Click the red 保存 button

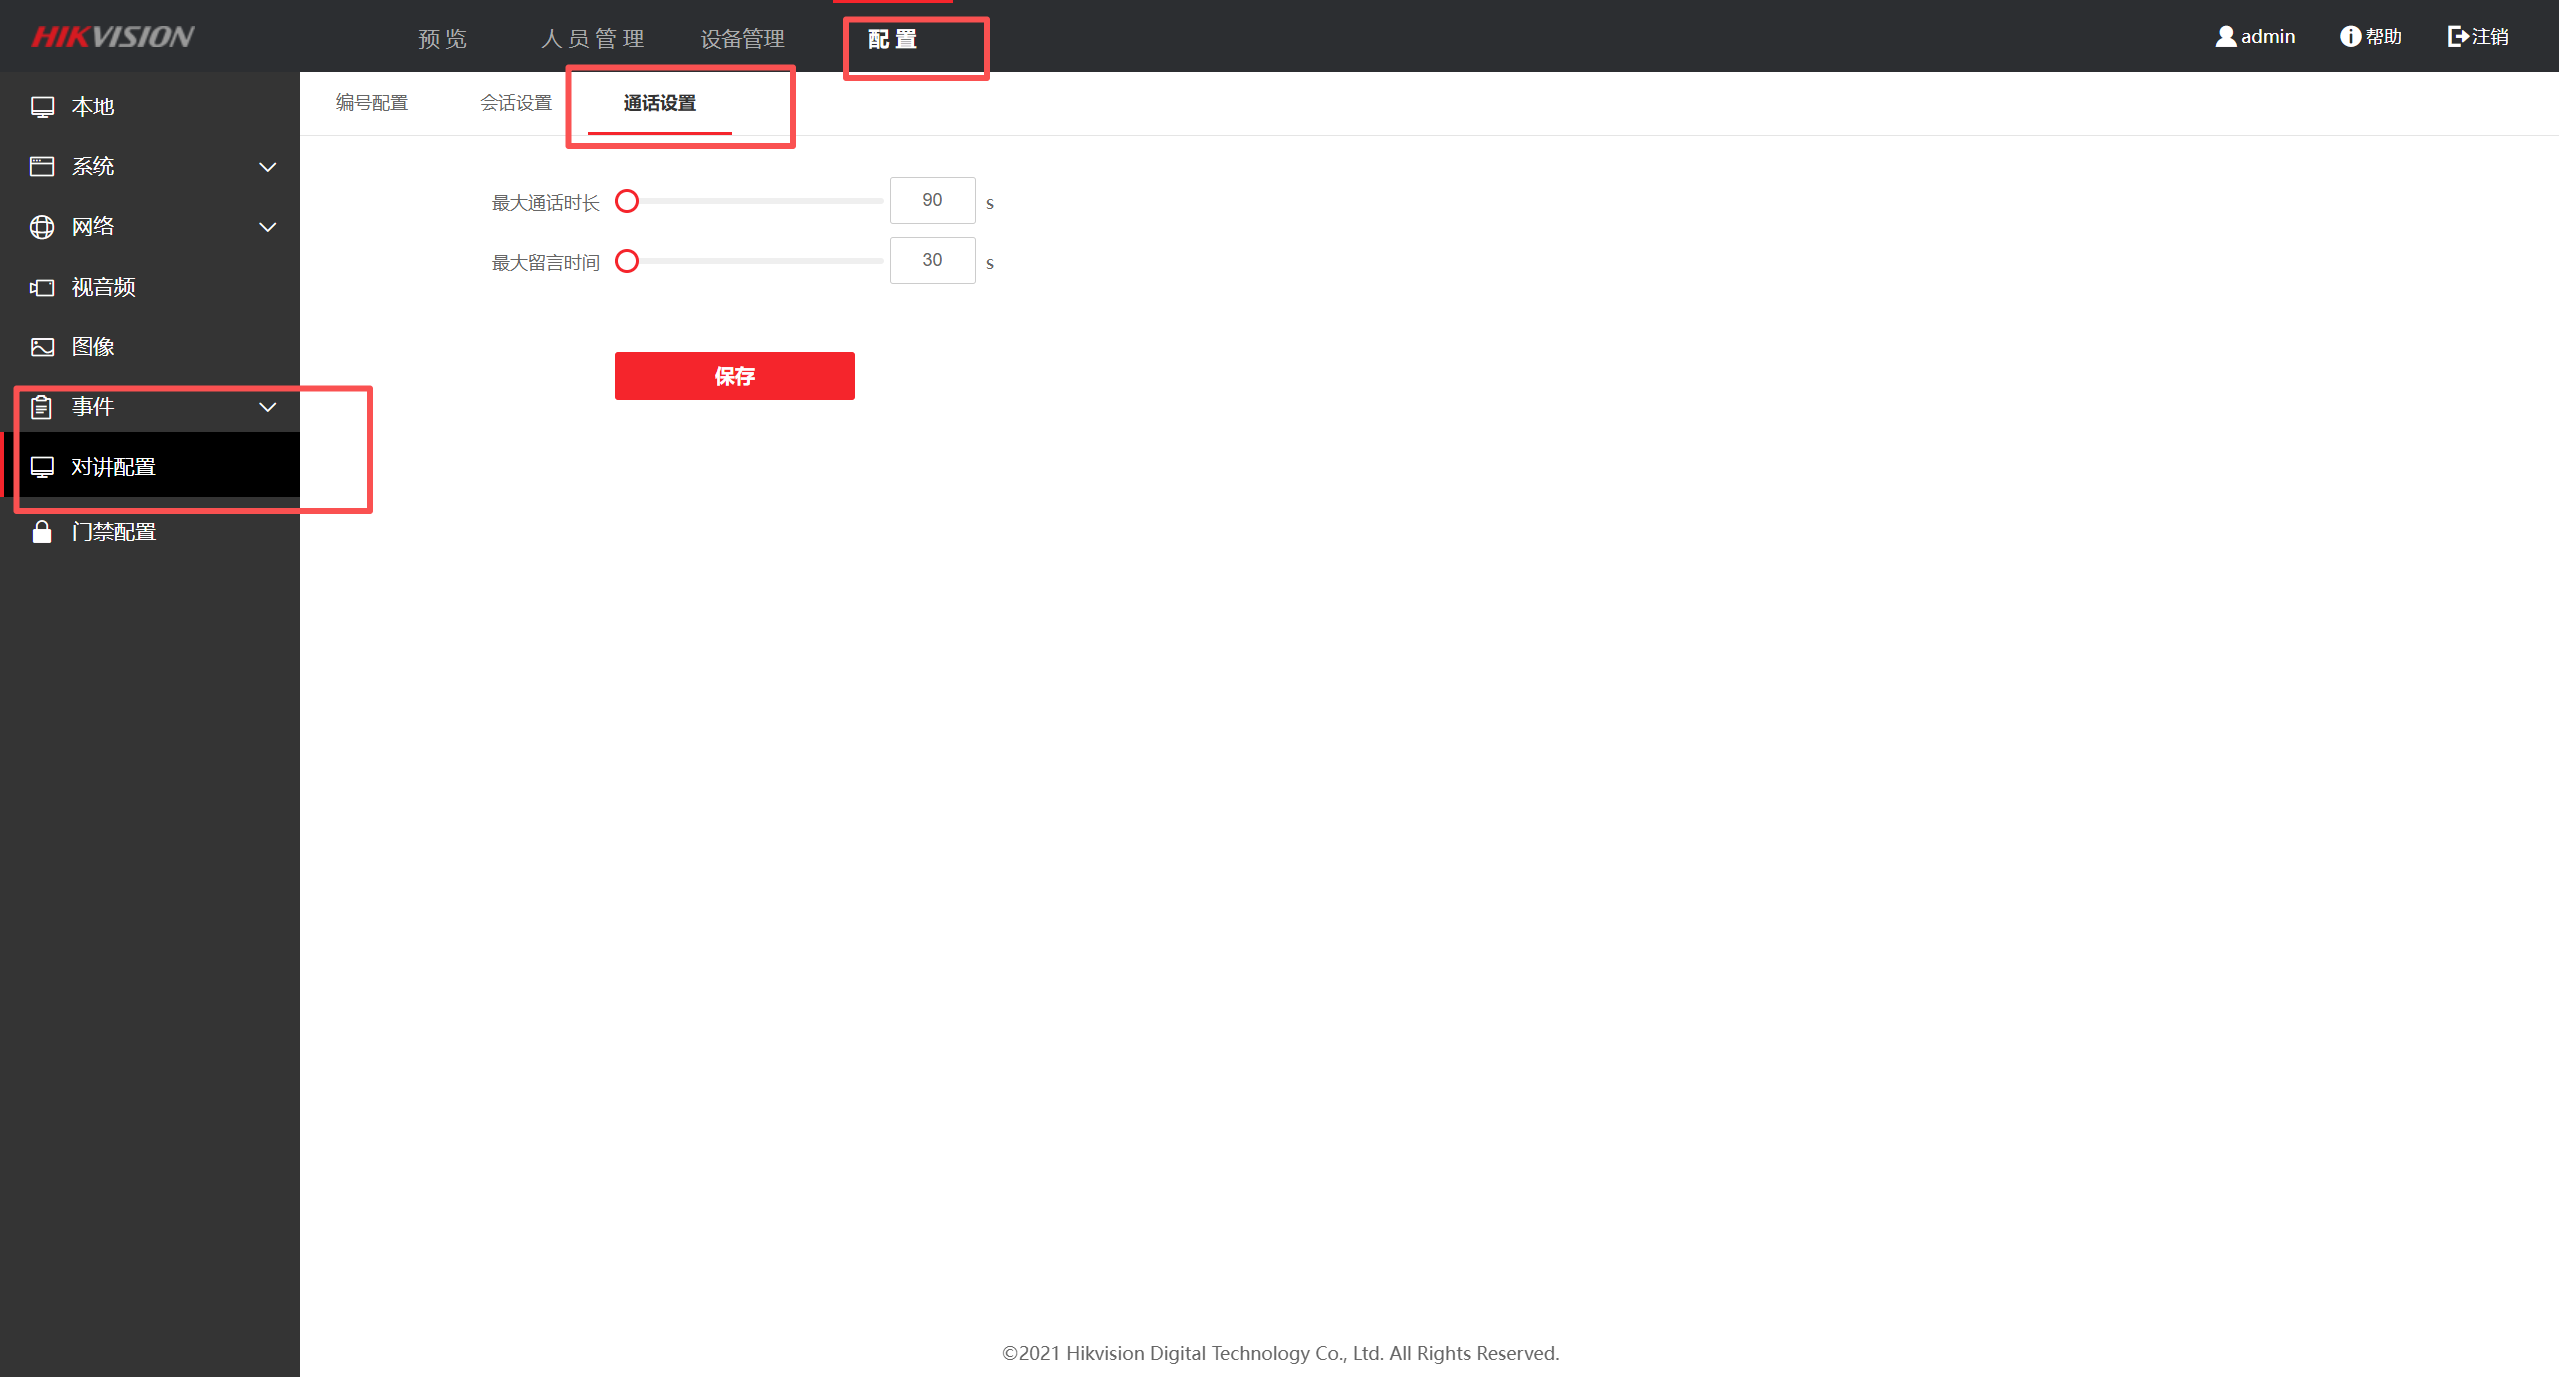pos(734,376)
